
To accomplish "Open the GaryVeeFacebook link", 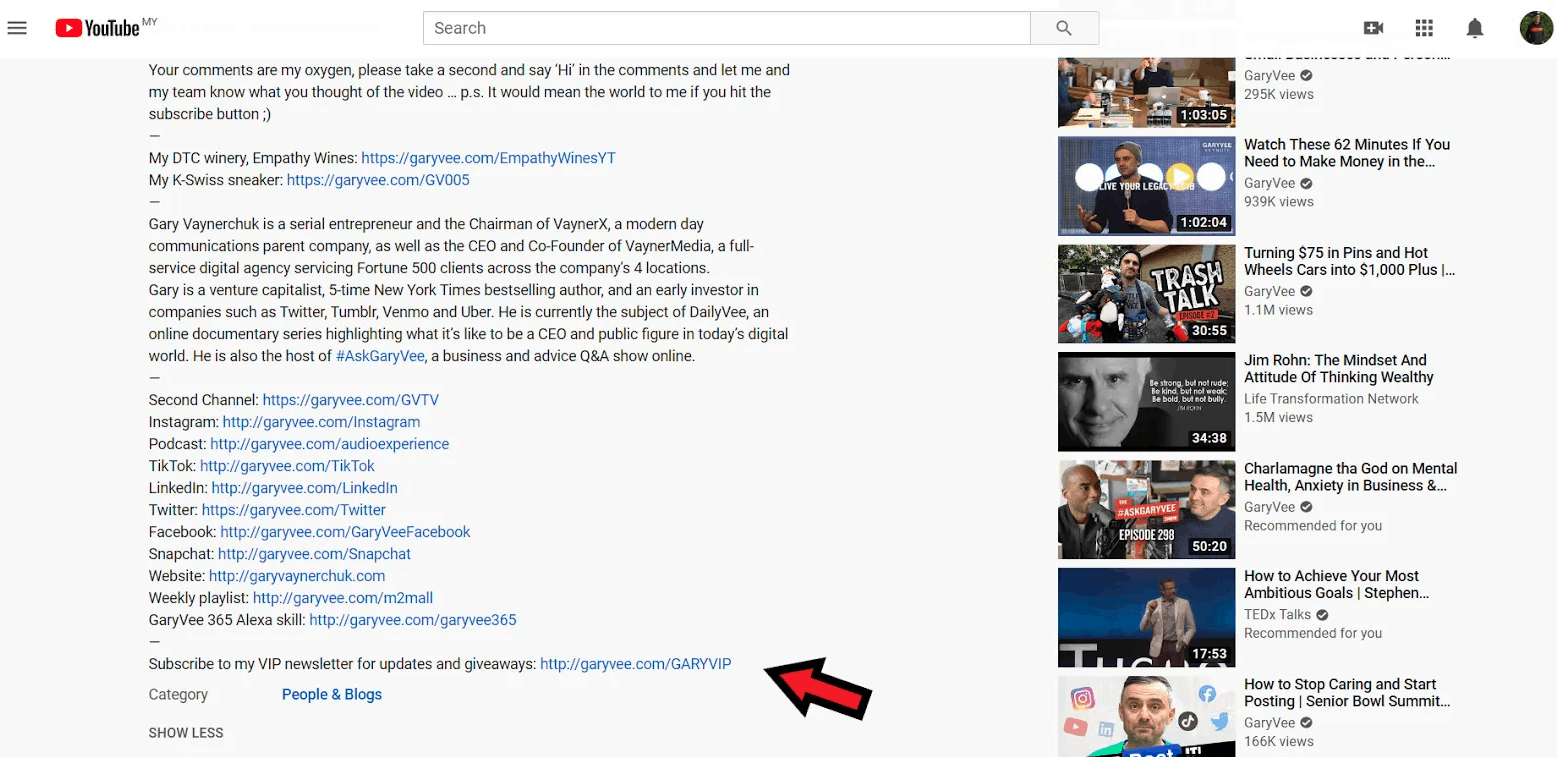I will [345, 532].
